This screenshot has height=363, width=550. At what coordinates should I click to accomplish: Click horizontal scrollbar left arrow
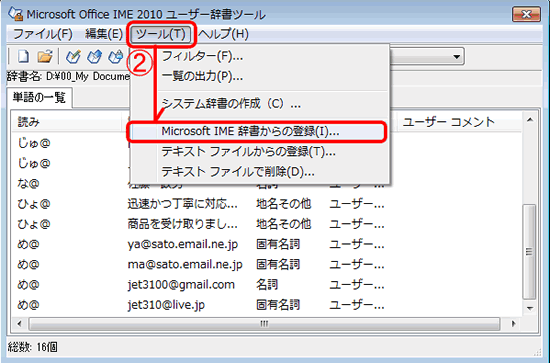[x=20, y=323]
